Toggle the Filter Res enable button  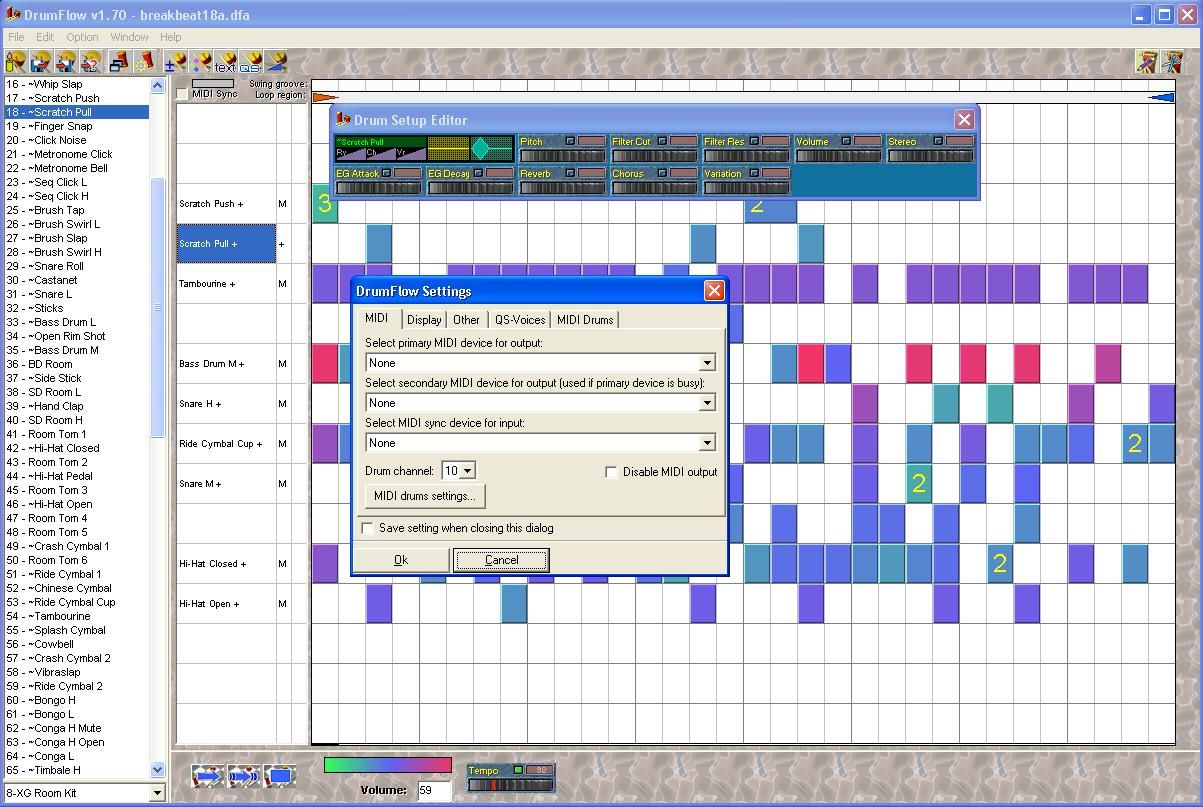coord(754,141)
